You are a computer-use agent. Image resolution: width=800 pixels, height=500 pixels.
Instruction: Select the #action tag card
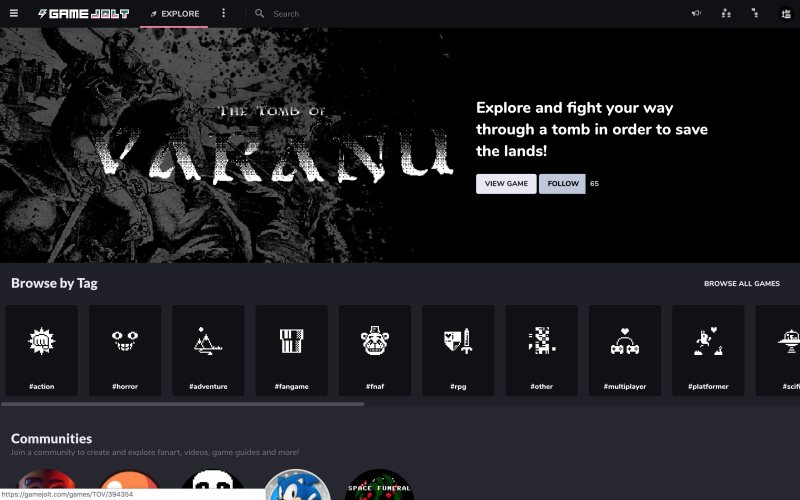tap(42, 351)
